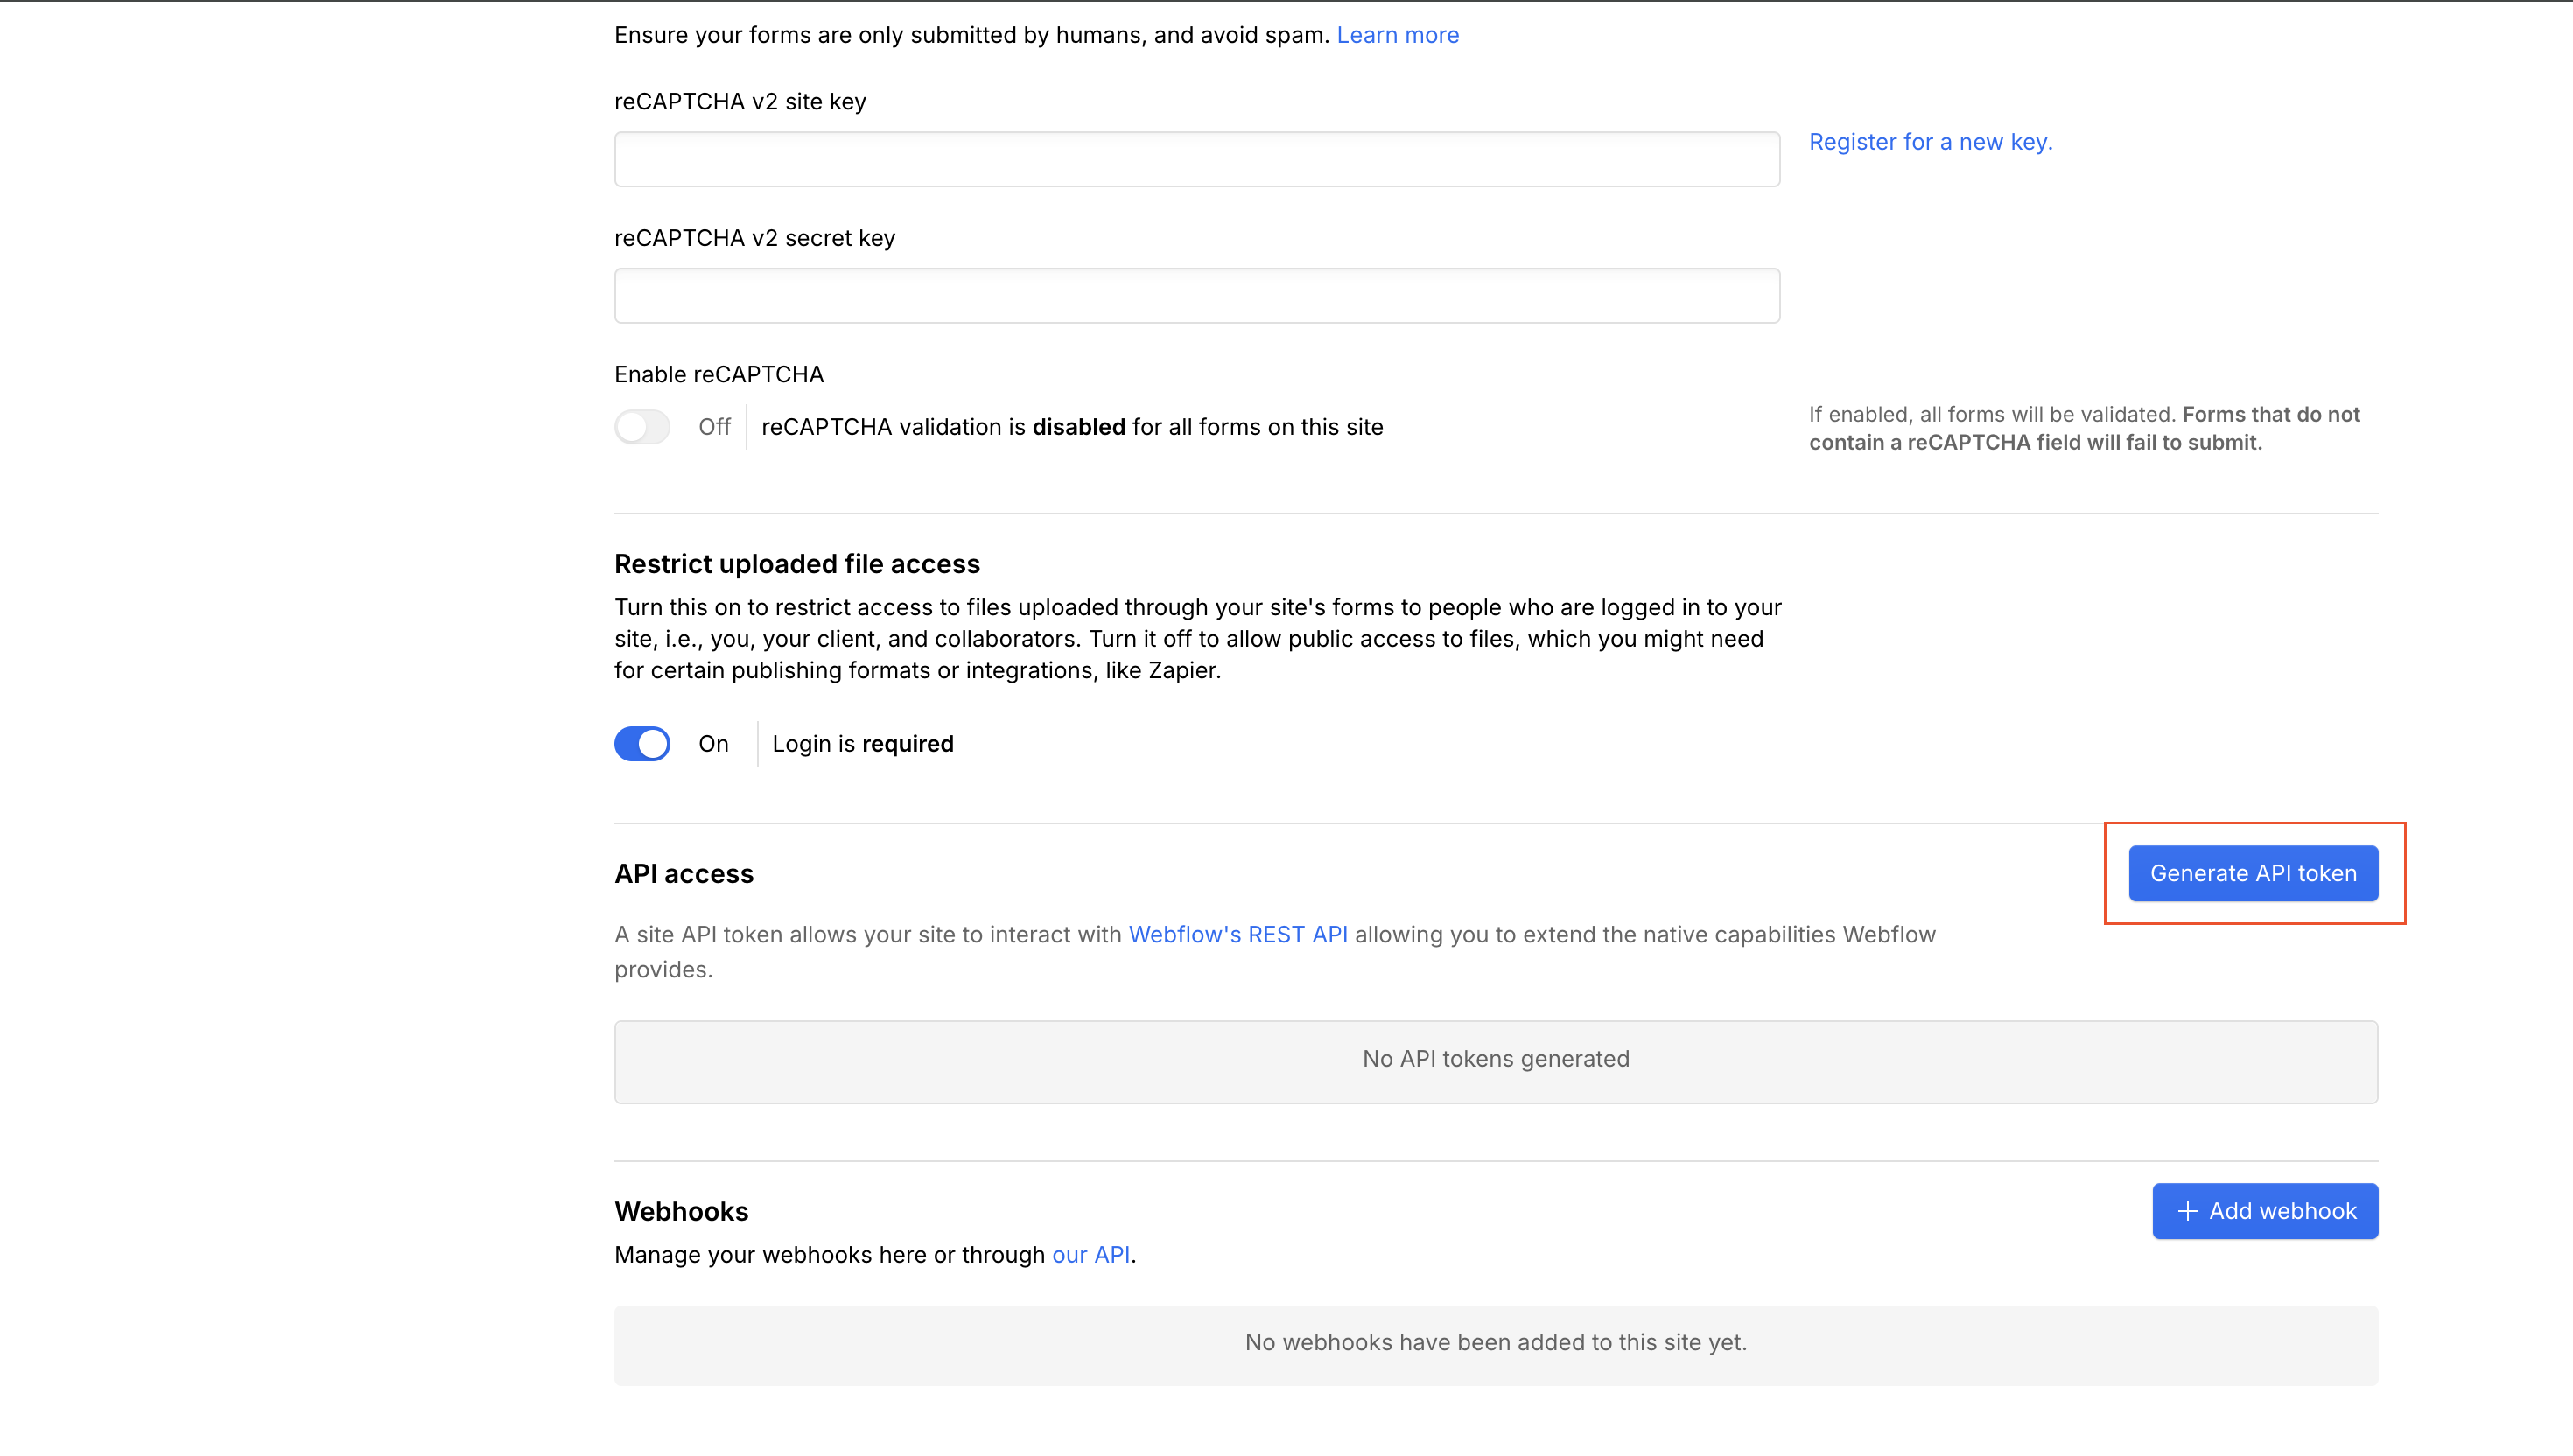
Task: Click the Restrict uploaded file access heading
Action: 797,564
